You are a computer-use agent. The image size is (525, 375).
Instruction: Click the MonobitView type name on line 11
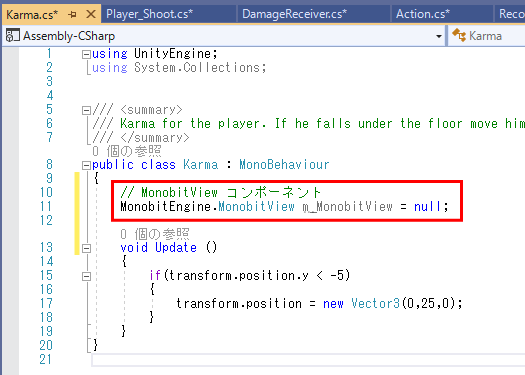pos(256,207)
